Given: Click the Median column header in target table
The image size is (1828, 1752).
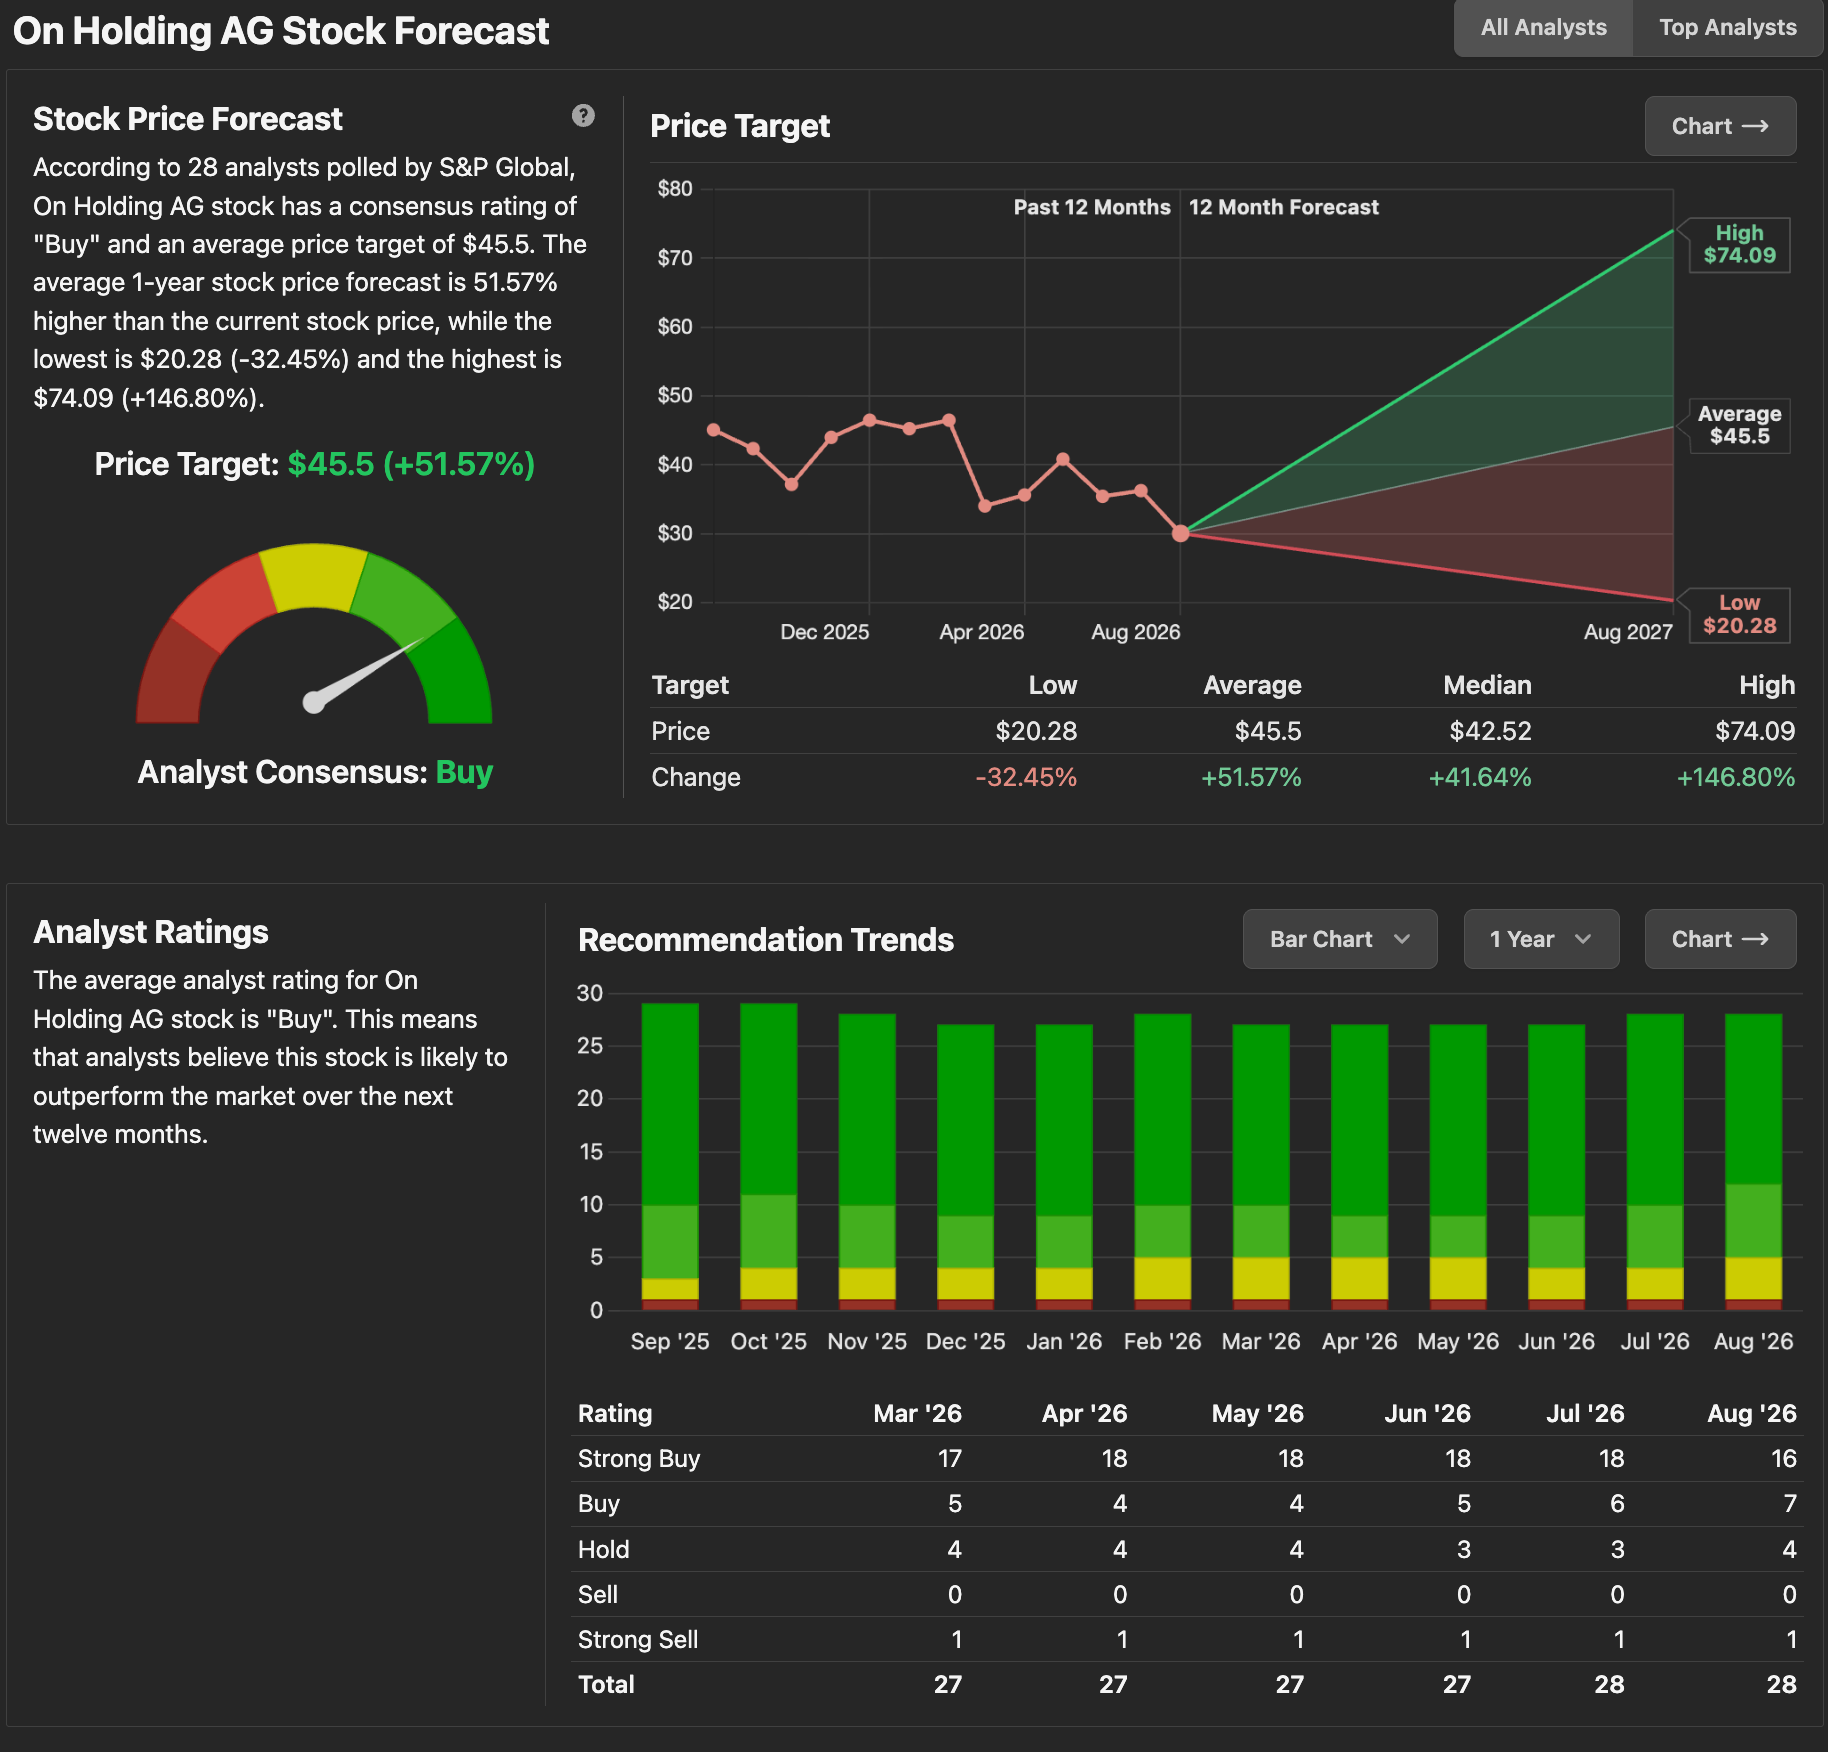Looking at the screenshot, I should [x=1487, y=685].
